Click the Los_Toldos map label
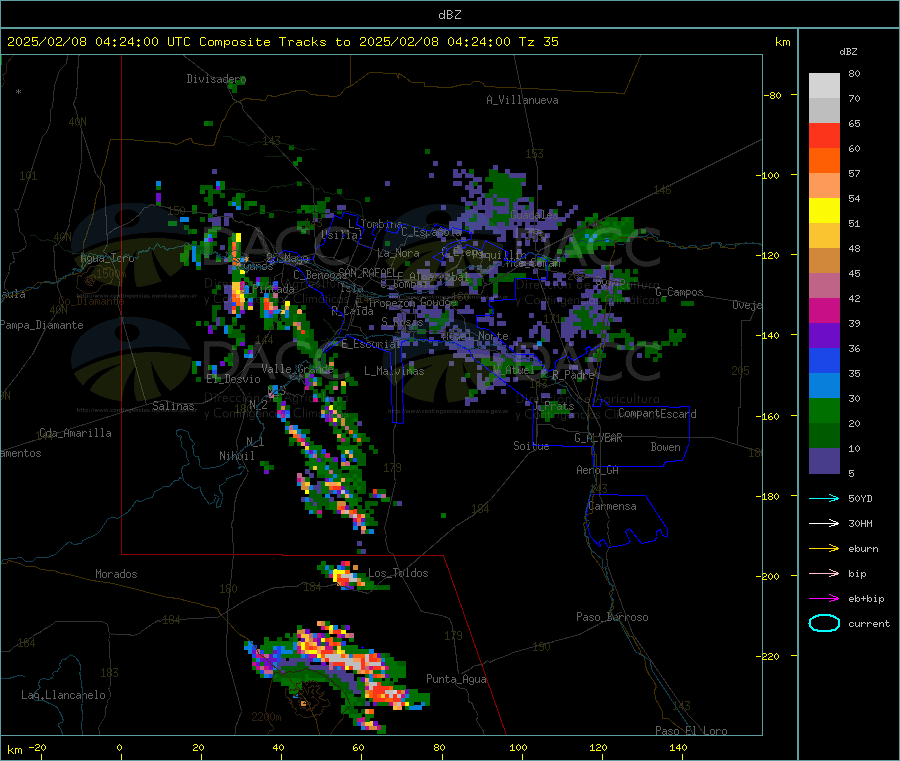The height and width of the screenshot is (761, 900). 398,573
